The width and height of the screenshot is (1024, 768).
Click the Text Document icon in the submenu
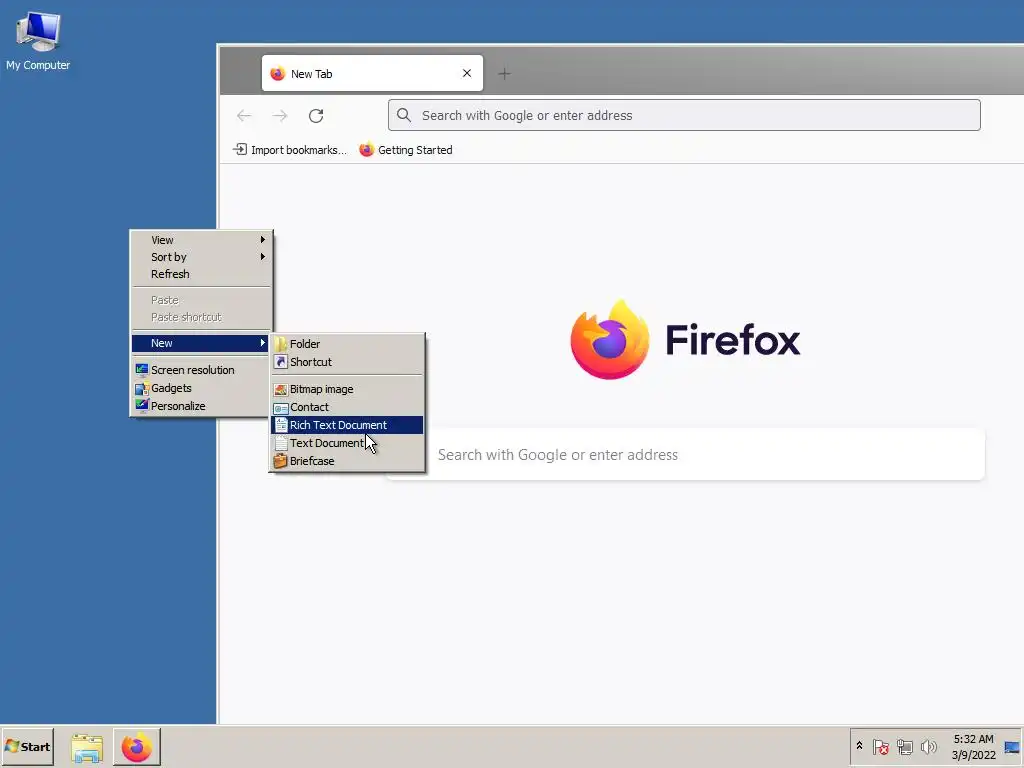(x=281, y=443)
